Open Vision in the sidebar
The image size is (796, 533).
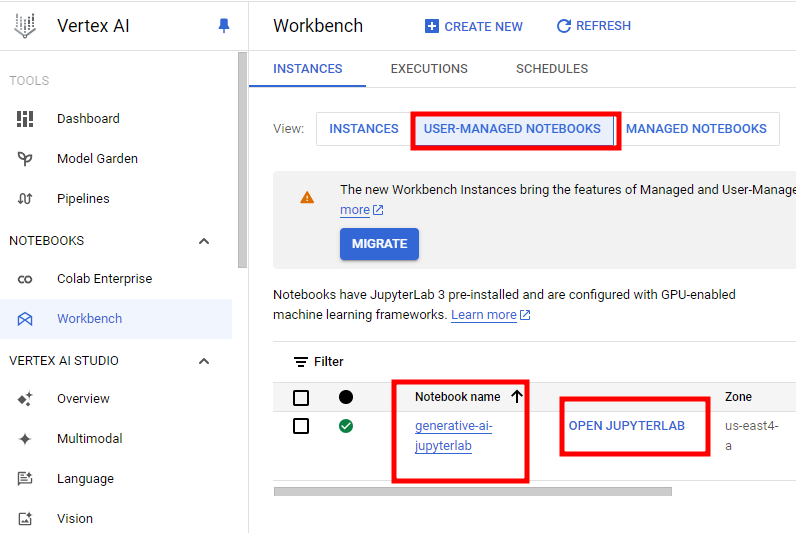75,519
